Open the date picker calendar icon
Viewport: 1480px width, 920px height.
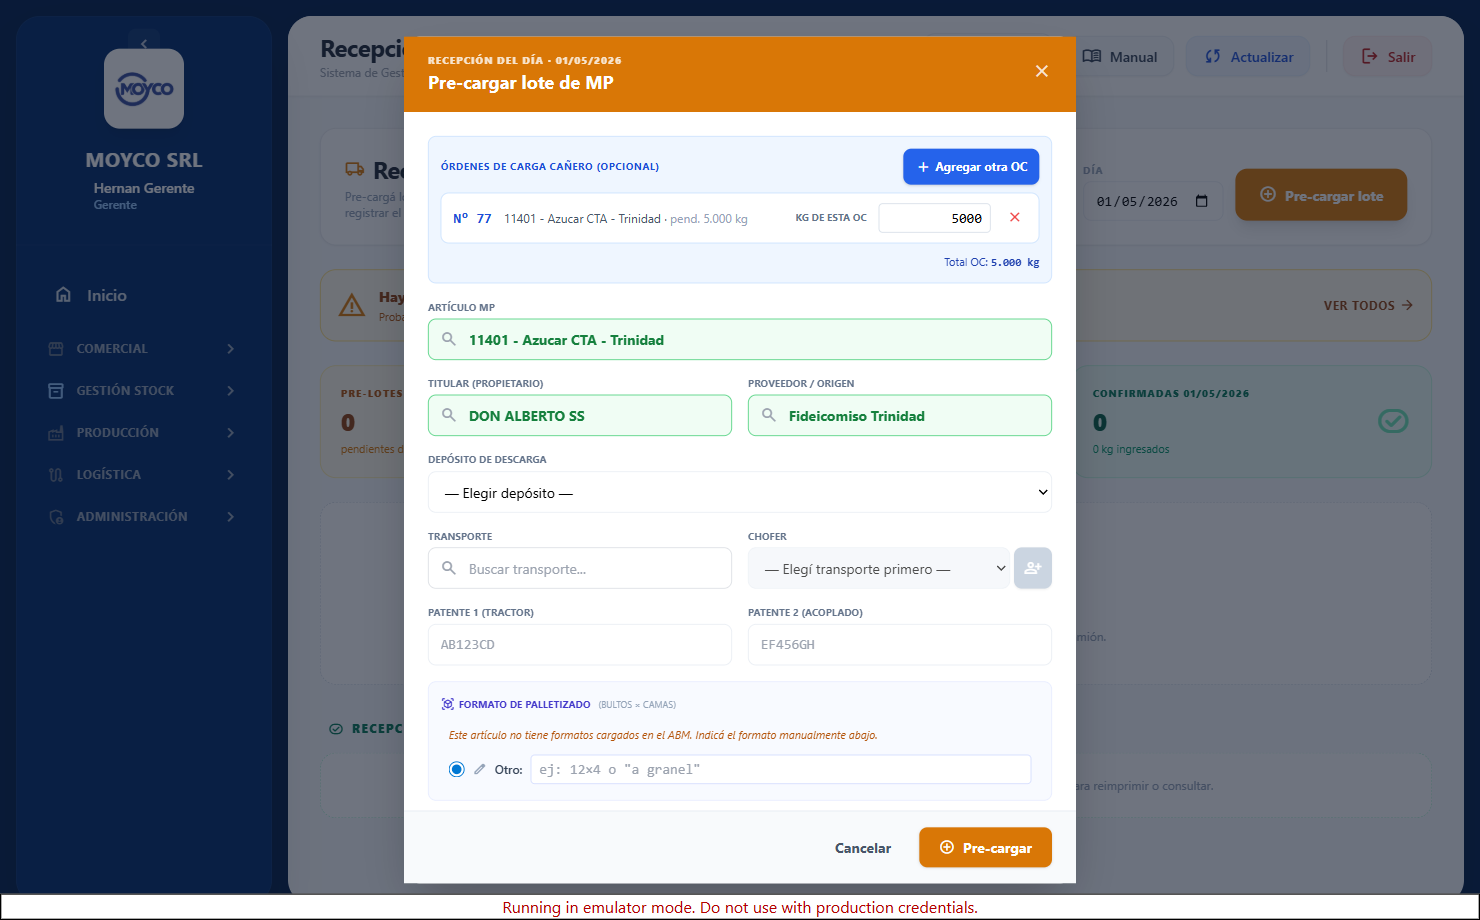click(1202, 201)
